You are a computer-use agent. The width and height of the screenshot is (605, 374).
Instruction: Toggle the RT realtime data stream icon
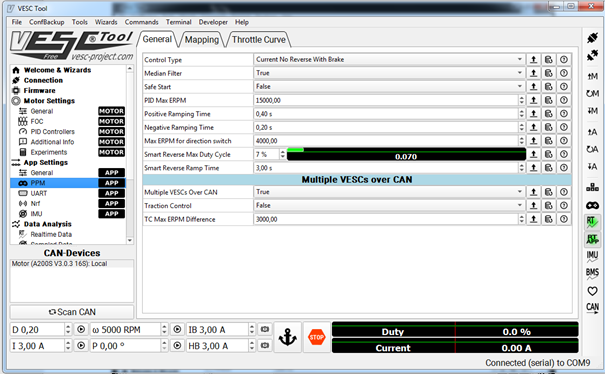pos(592,222)
